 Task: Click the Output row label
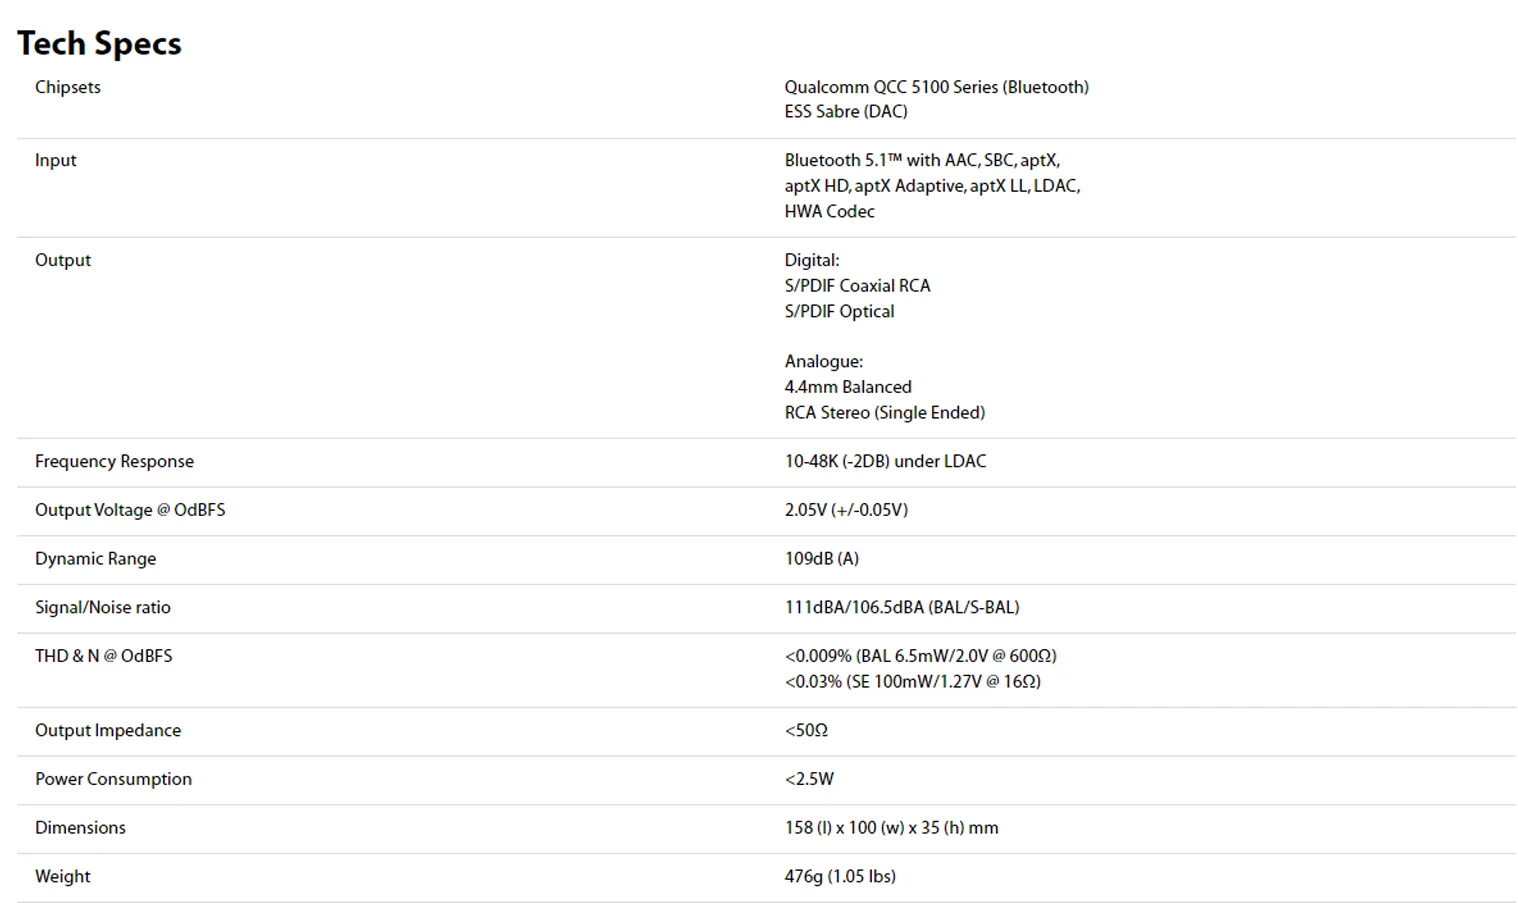[x=62, y=260]
